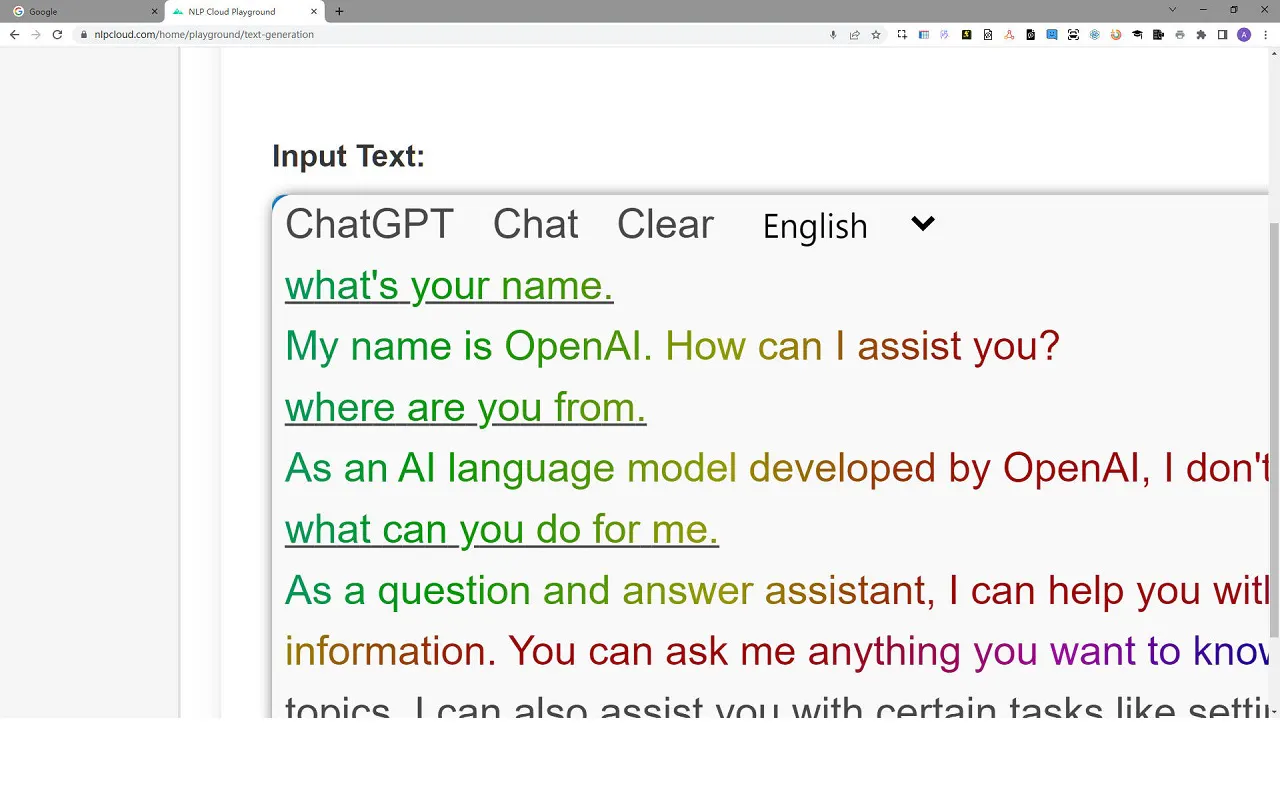Viewport: 1280px width, 800px height.
Task: Open the purple handwriting-style extension
Action: point(945,34)
